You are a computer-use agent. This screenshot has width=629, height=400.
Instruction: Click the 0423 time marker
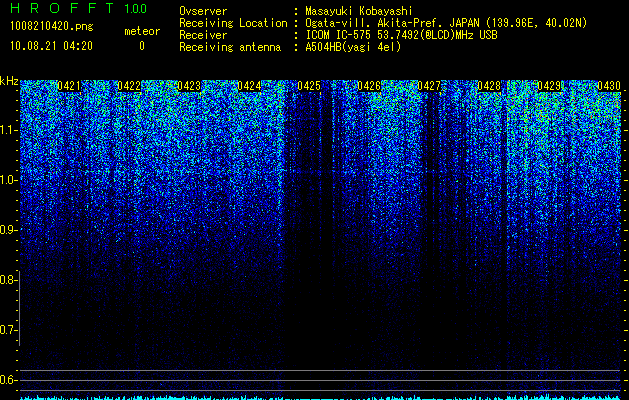point(189,86)
